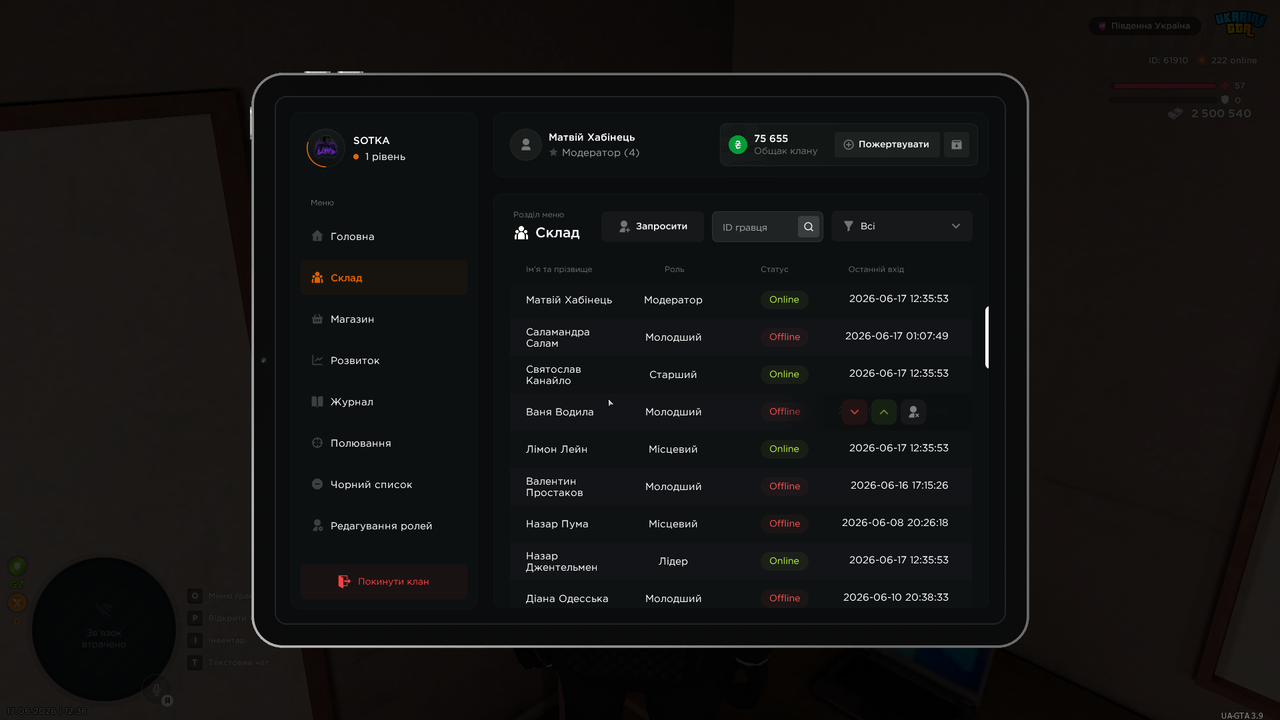Click the green clan treasury currency icon
Image resolution: width=1280 pixels, height=720 pixels.
[738, 144]
